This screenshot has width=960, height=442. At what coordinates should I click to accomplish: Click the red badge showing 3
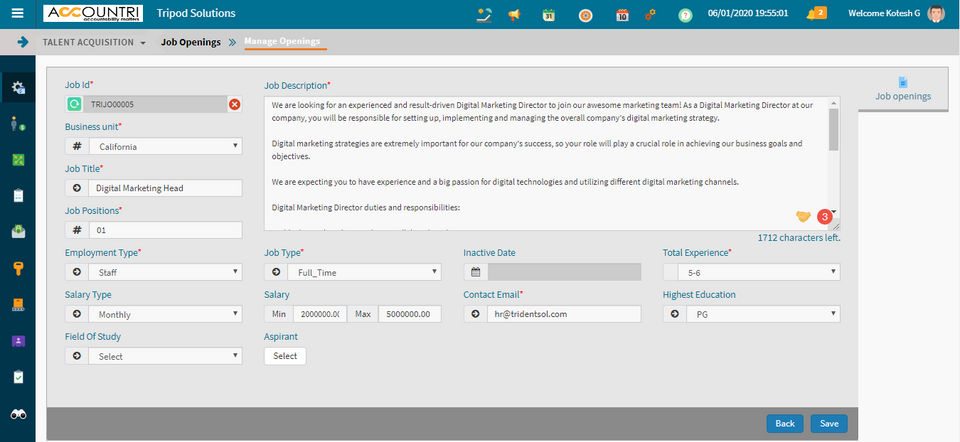pyautogui.click(x=825, y=216)
